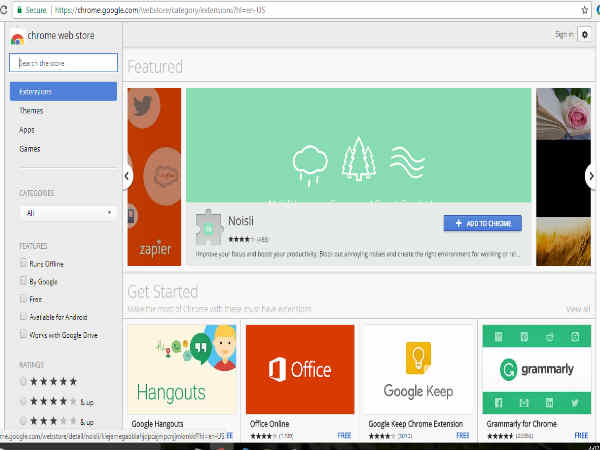Open the Google Keep thumbnail
The image size is (600, 450).
[x=418, y=369]
